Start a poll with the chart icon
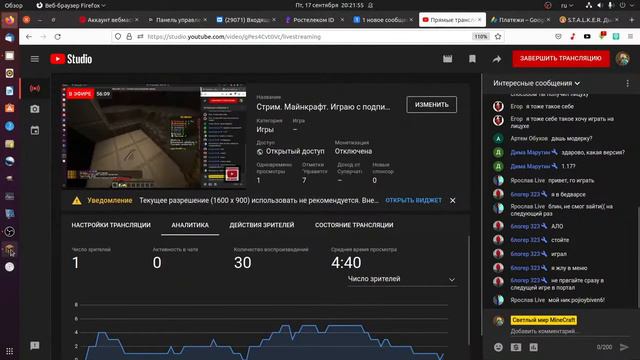The width and height of the screenshot is (640, 360). 533,347
